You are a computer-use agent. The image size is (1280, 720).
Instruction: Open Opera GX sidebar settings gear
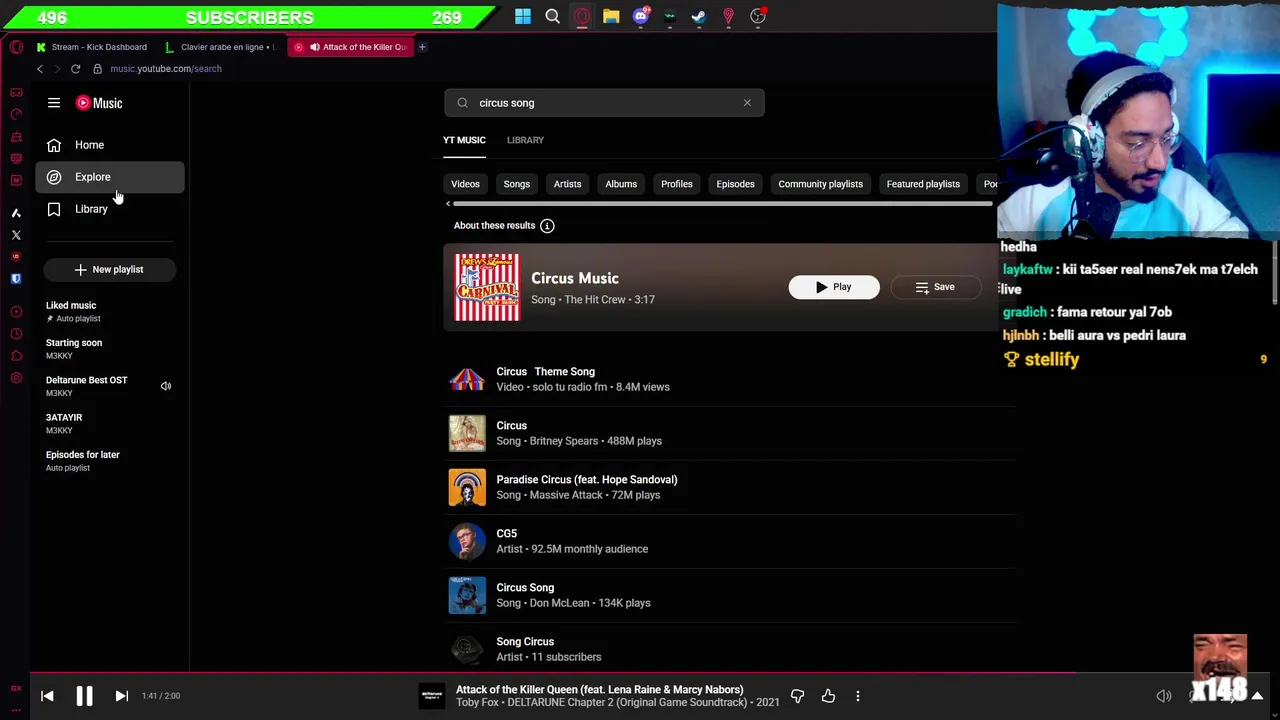[x=16, y=378]
